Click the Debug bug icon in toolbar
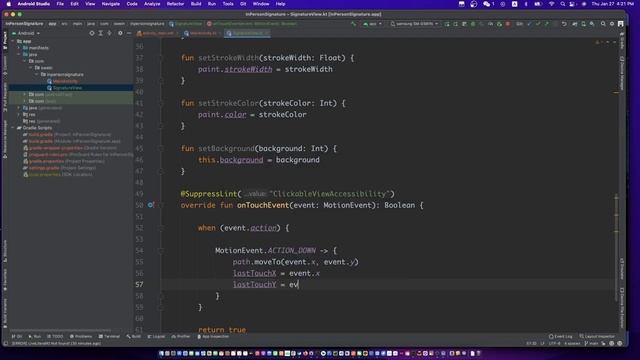Viewport: 640px width, 360px height. point(473,24)
